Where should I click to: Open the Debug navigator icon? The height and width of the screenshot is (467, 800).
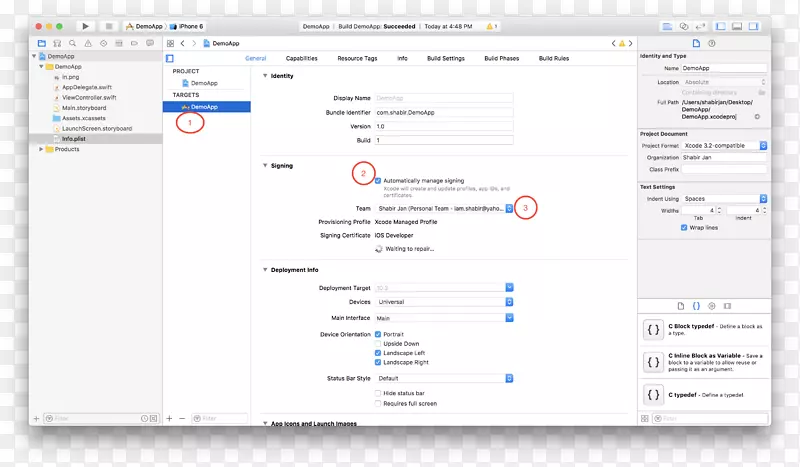[x=119, y=43]
